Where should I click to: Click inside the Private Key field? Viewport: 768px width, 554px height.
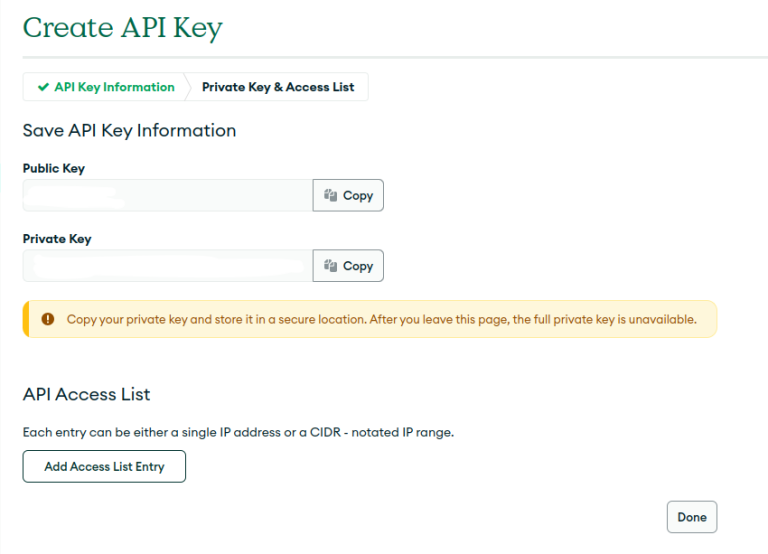click(x=168, y=266)
